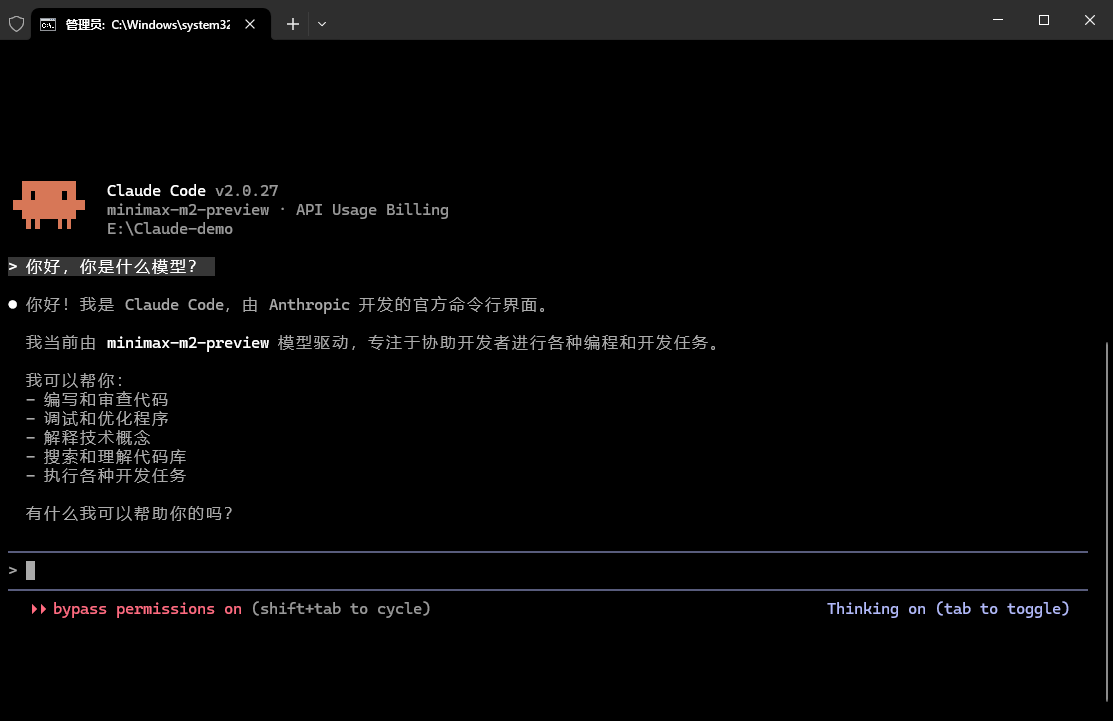
Task: Open a new terminal tab with plus
Action: point(292,24)
